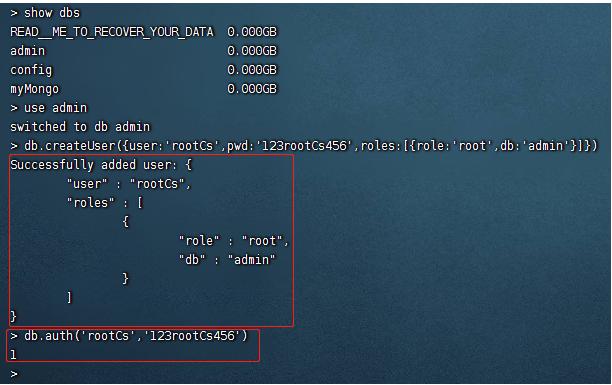Click the auth result '1' output
Image resolution: width=612 pixels, height=385 pixels.
pyautogui.click(x=14, y=355)
